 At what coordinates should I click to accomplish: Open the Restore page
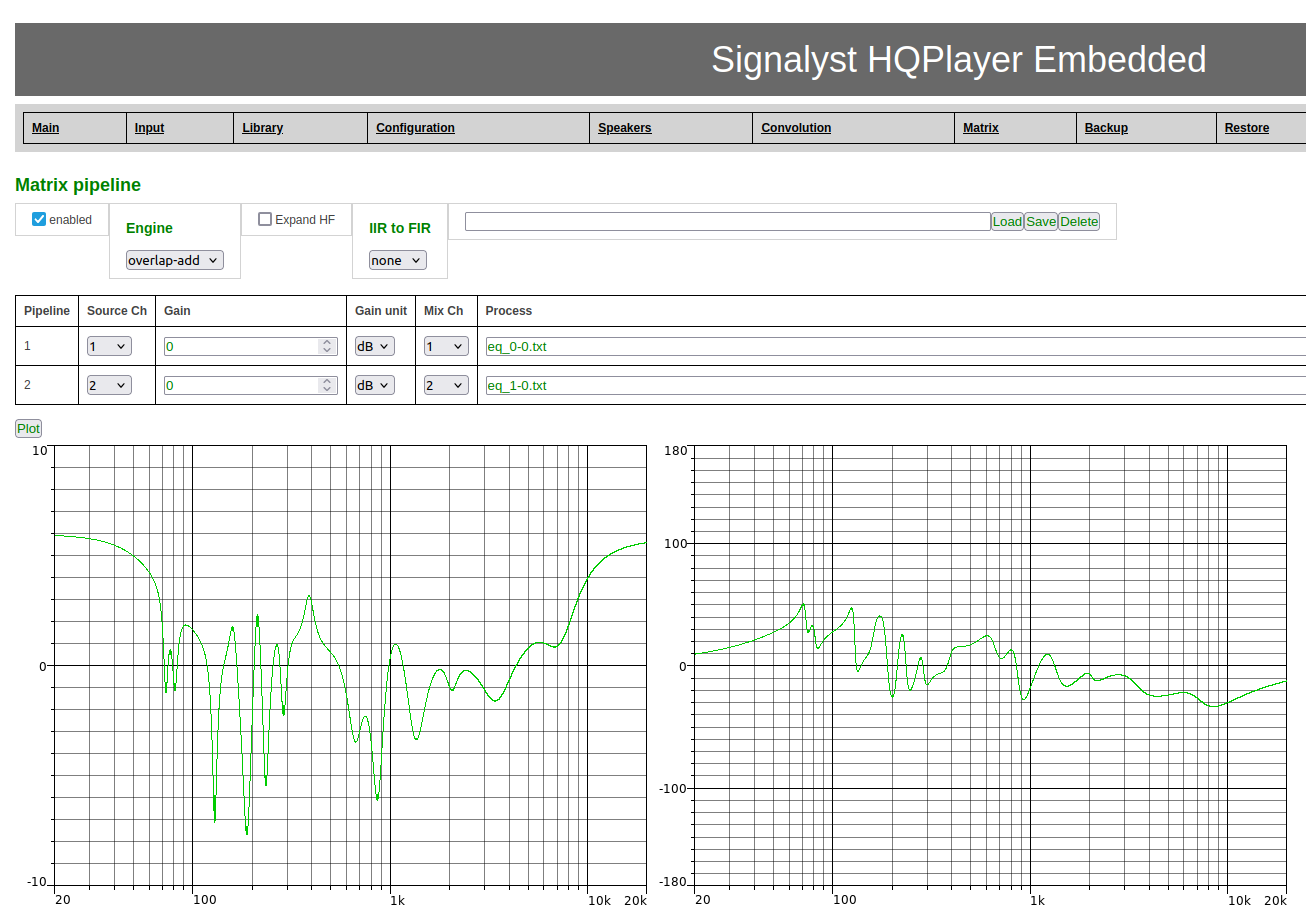pos(1247,128)
